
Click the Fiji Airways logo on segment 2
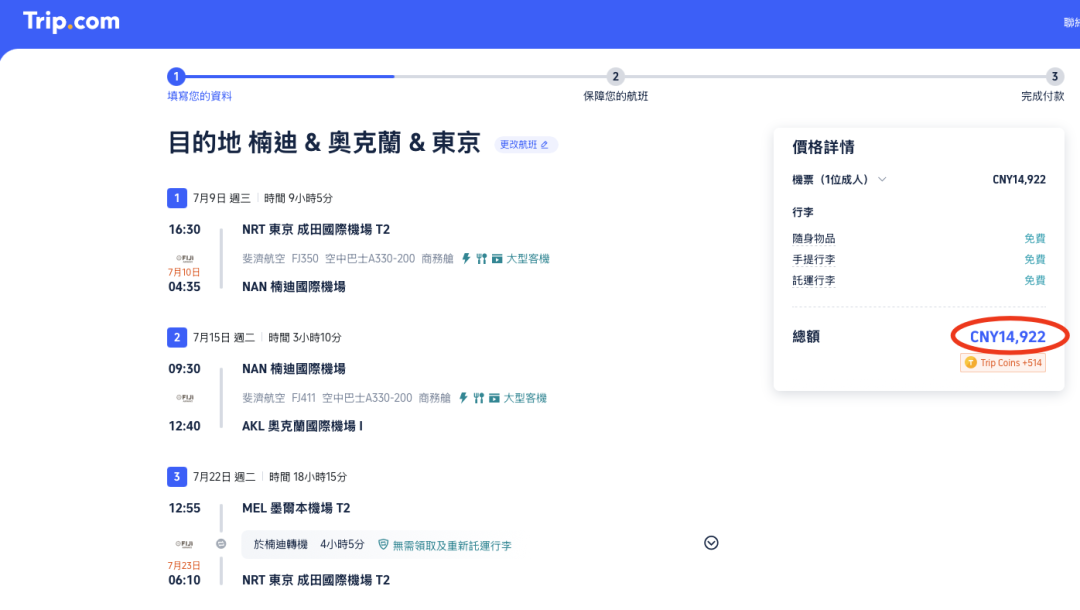click(185, 397)
